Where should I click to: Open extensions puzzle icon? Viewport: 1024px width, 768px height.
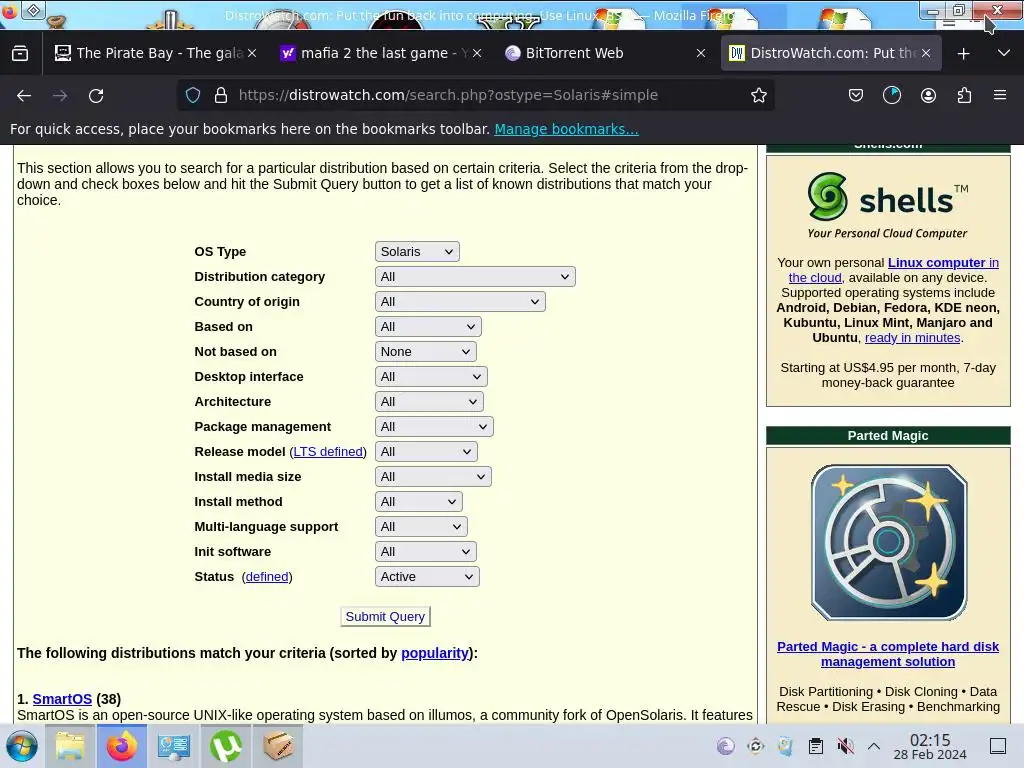(x=964, y=95)
